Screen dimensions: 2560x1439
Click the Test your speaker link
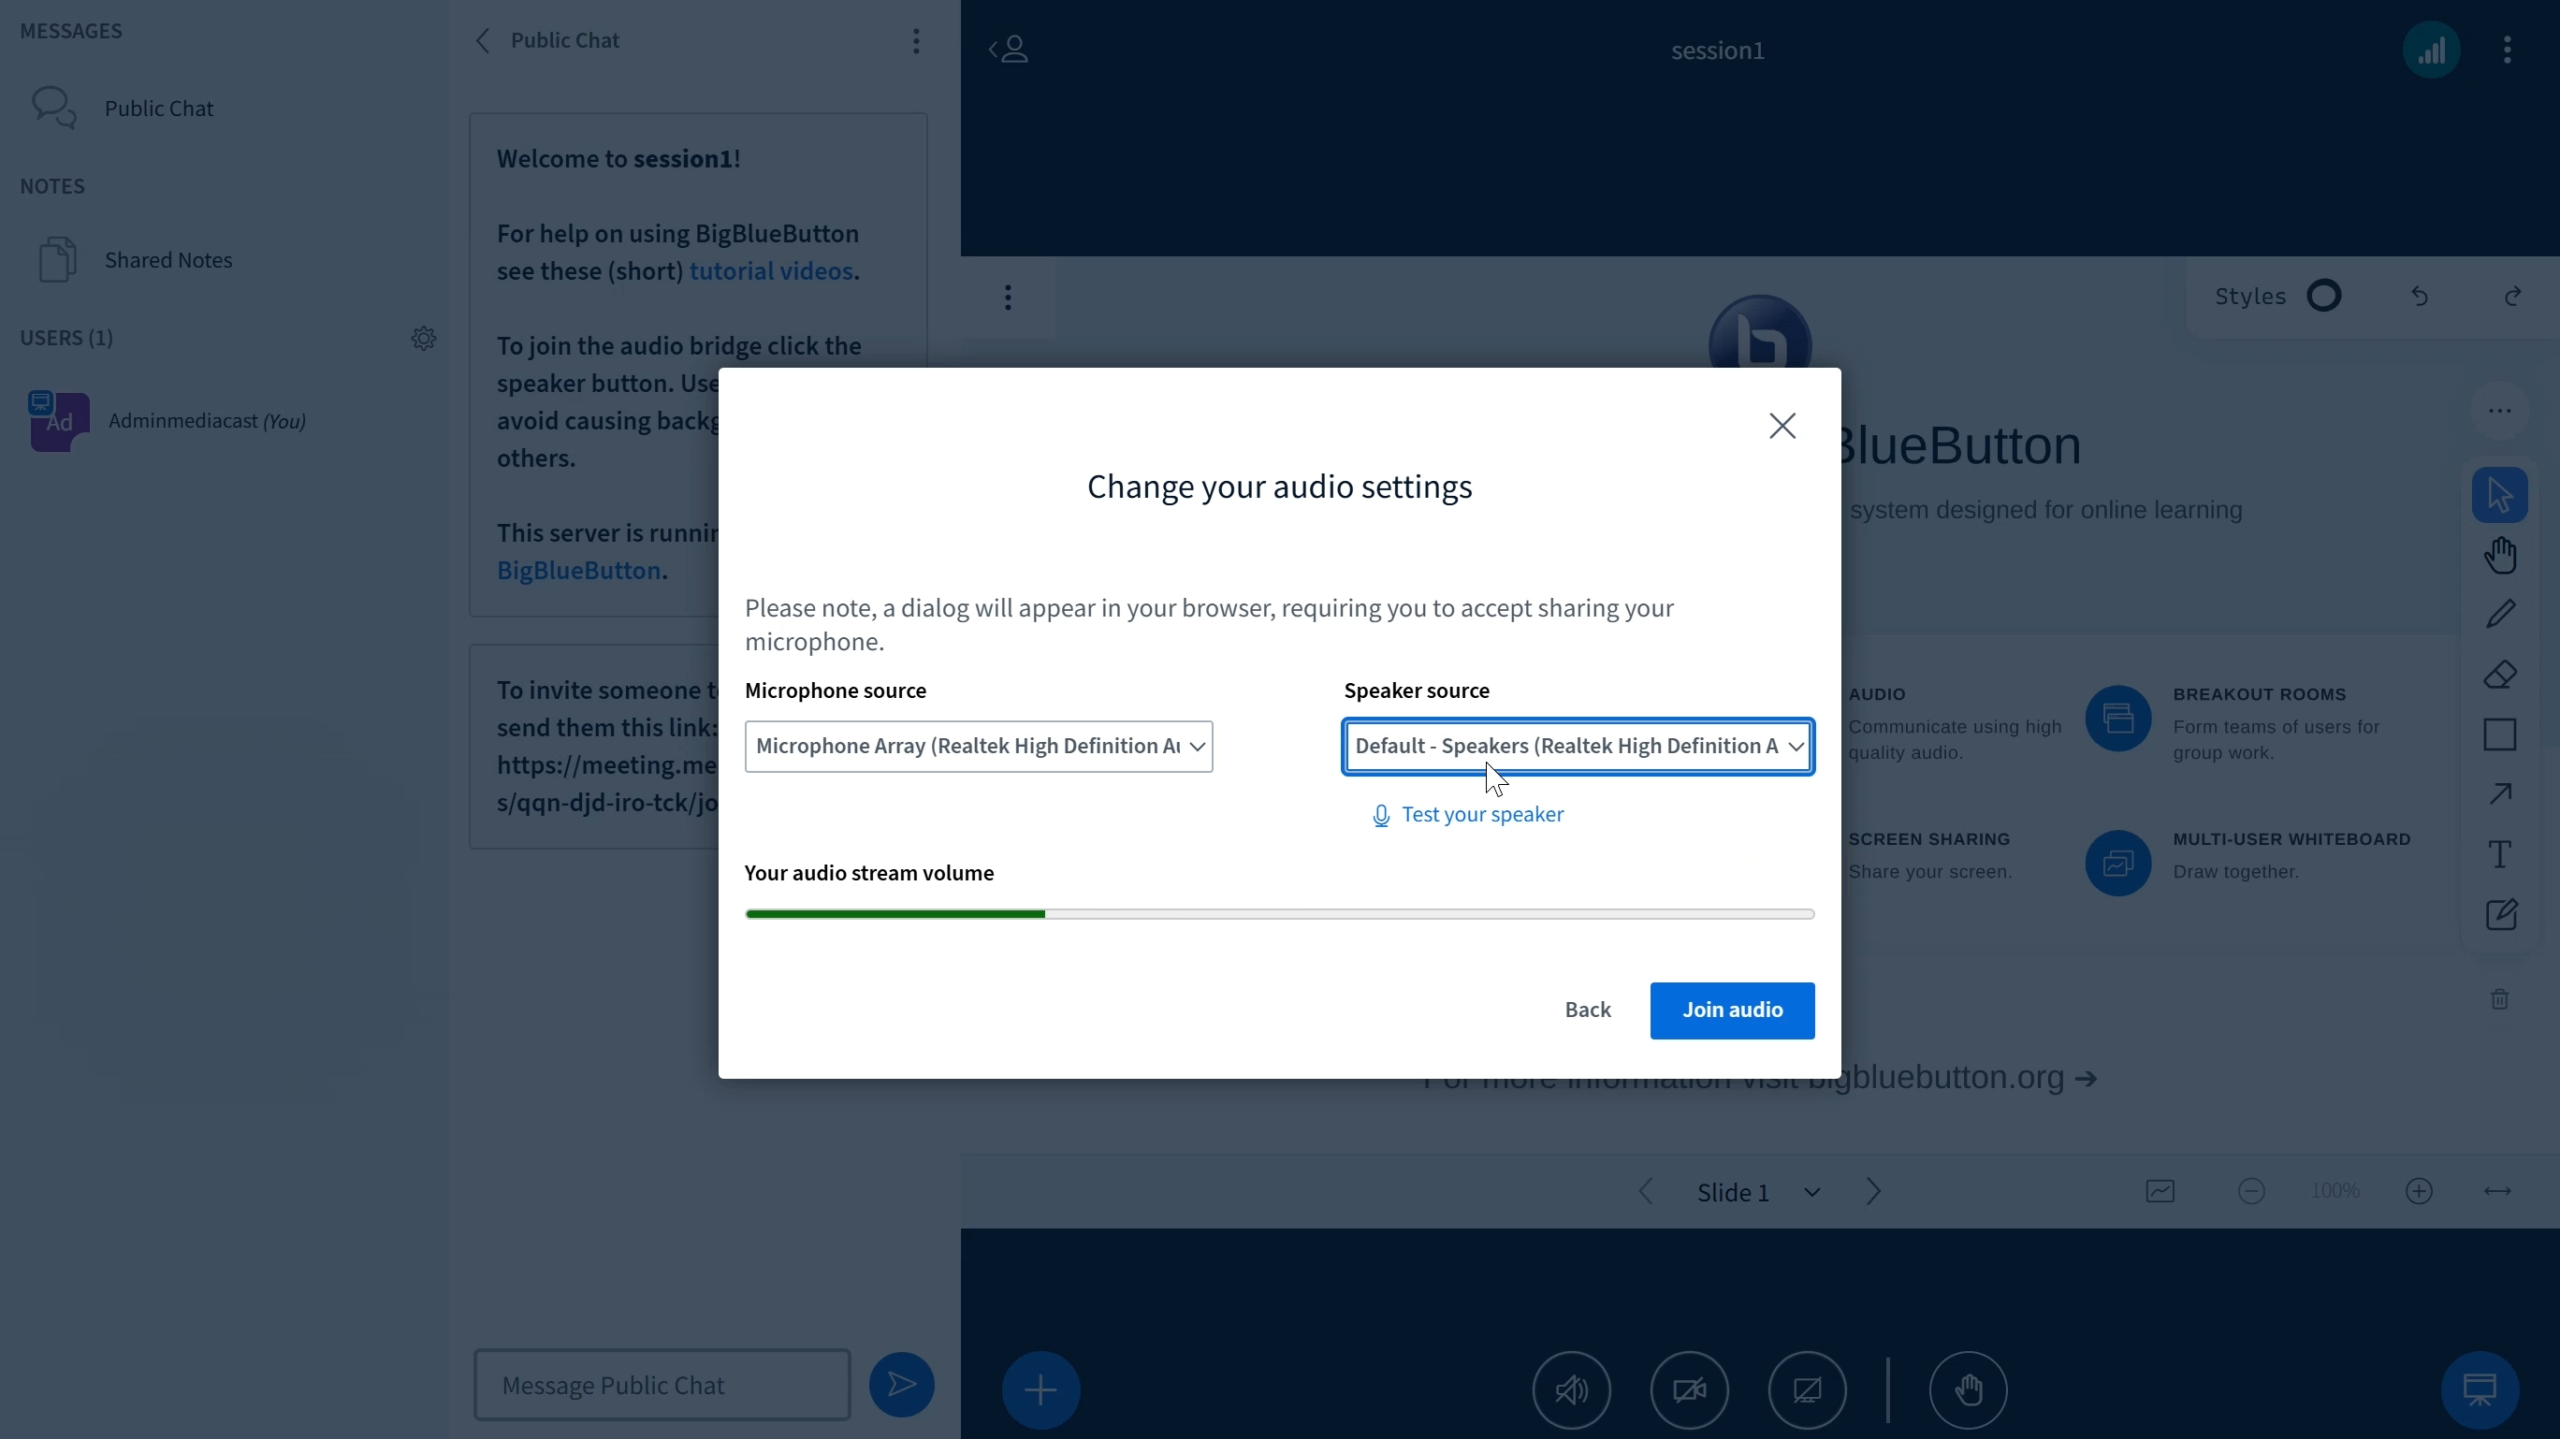click(1482, 815)
